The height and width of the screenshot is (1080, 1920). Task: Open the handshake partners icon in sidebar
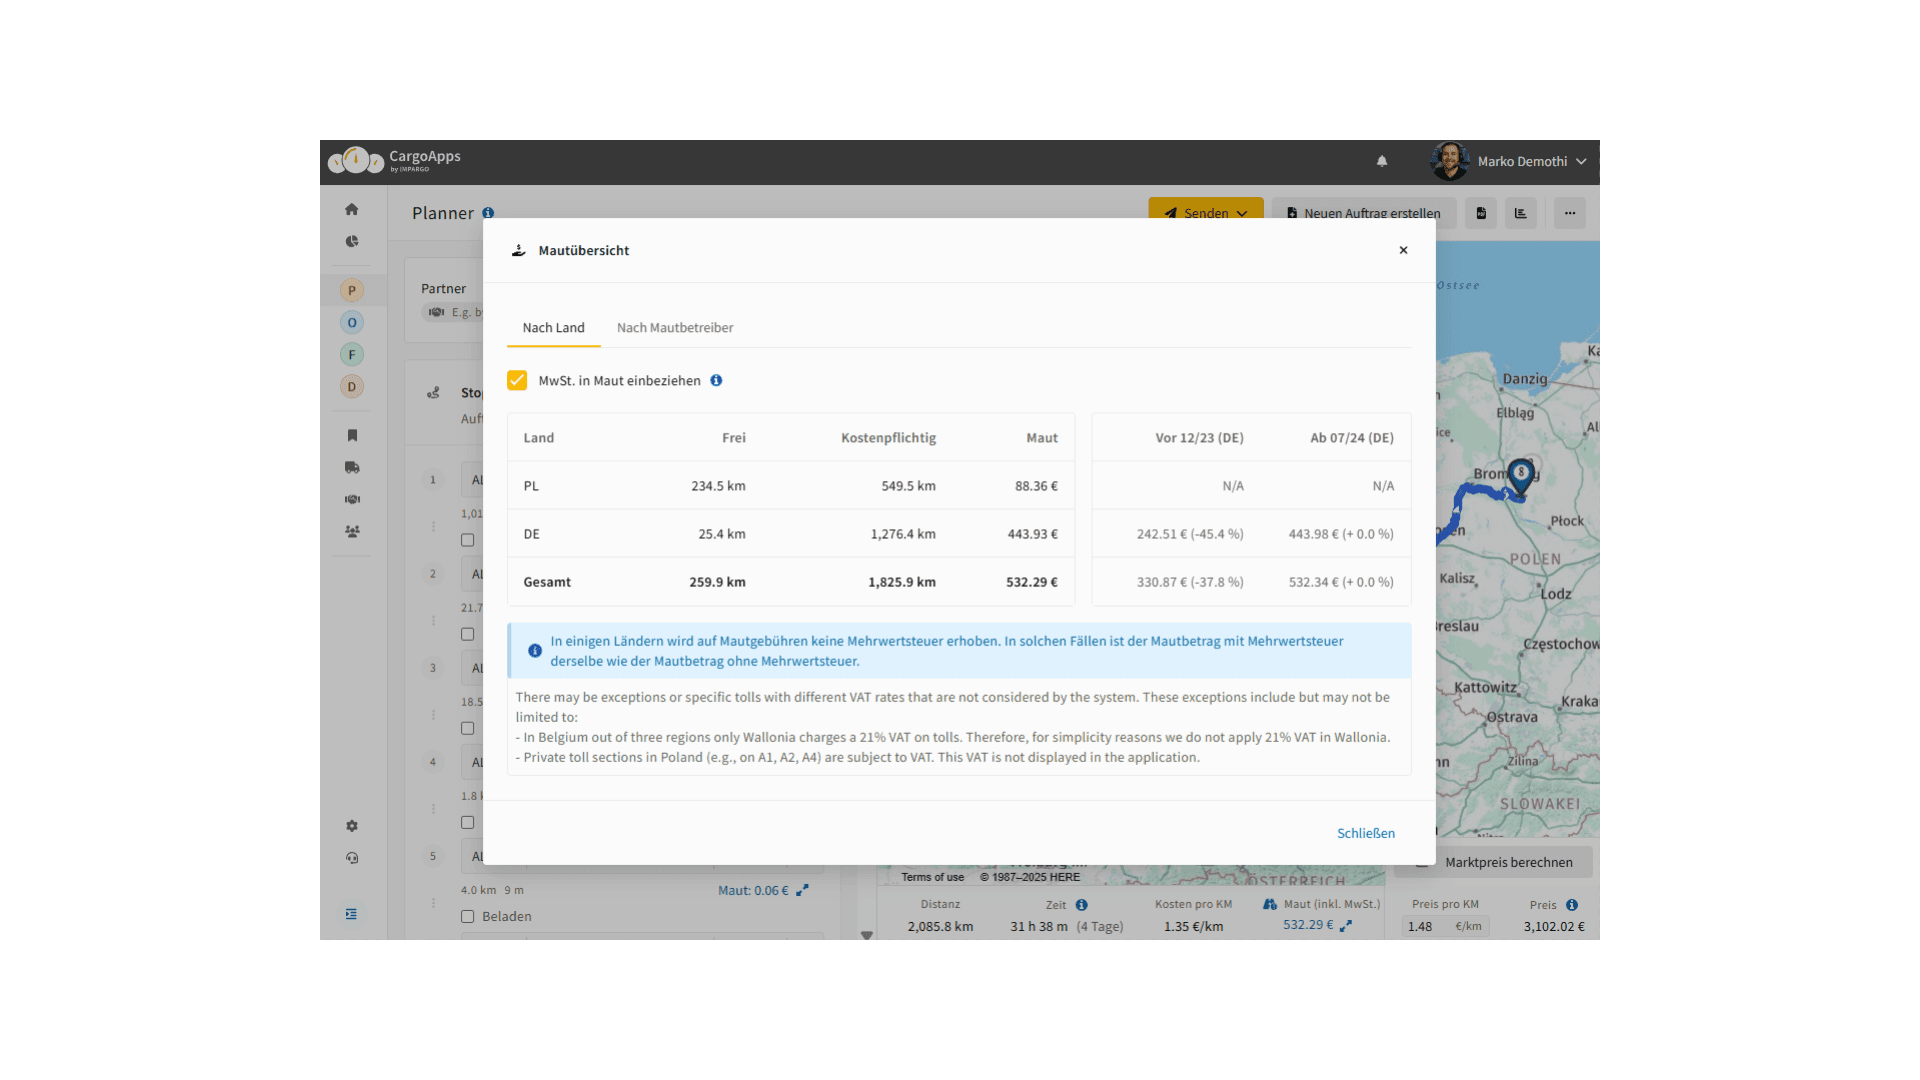pyautogui.click(x=352, y=499)
